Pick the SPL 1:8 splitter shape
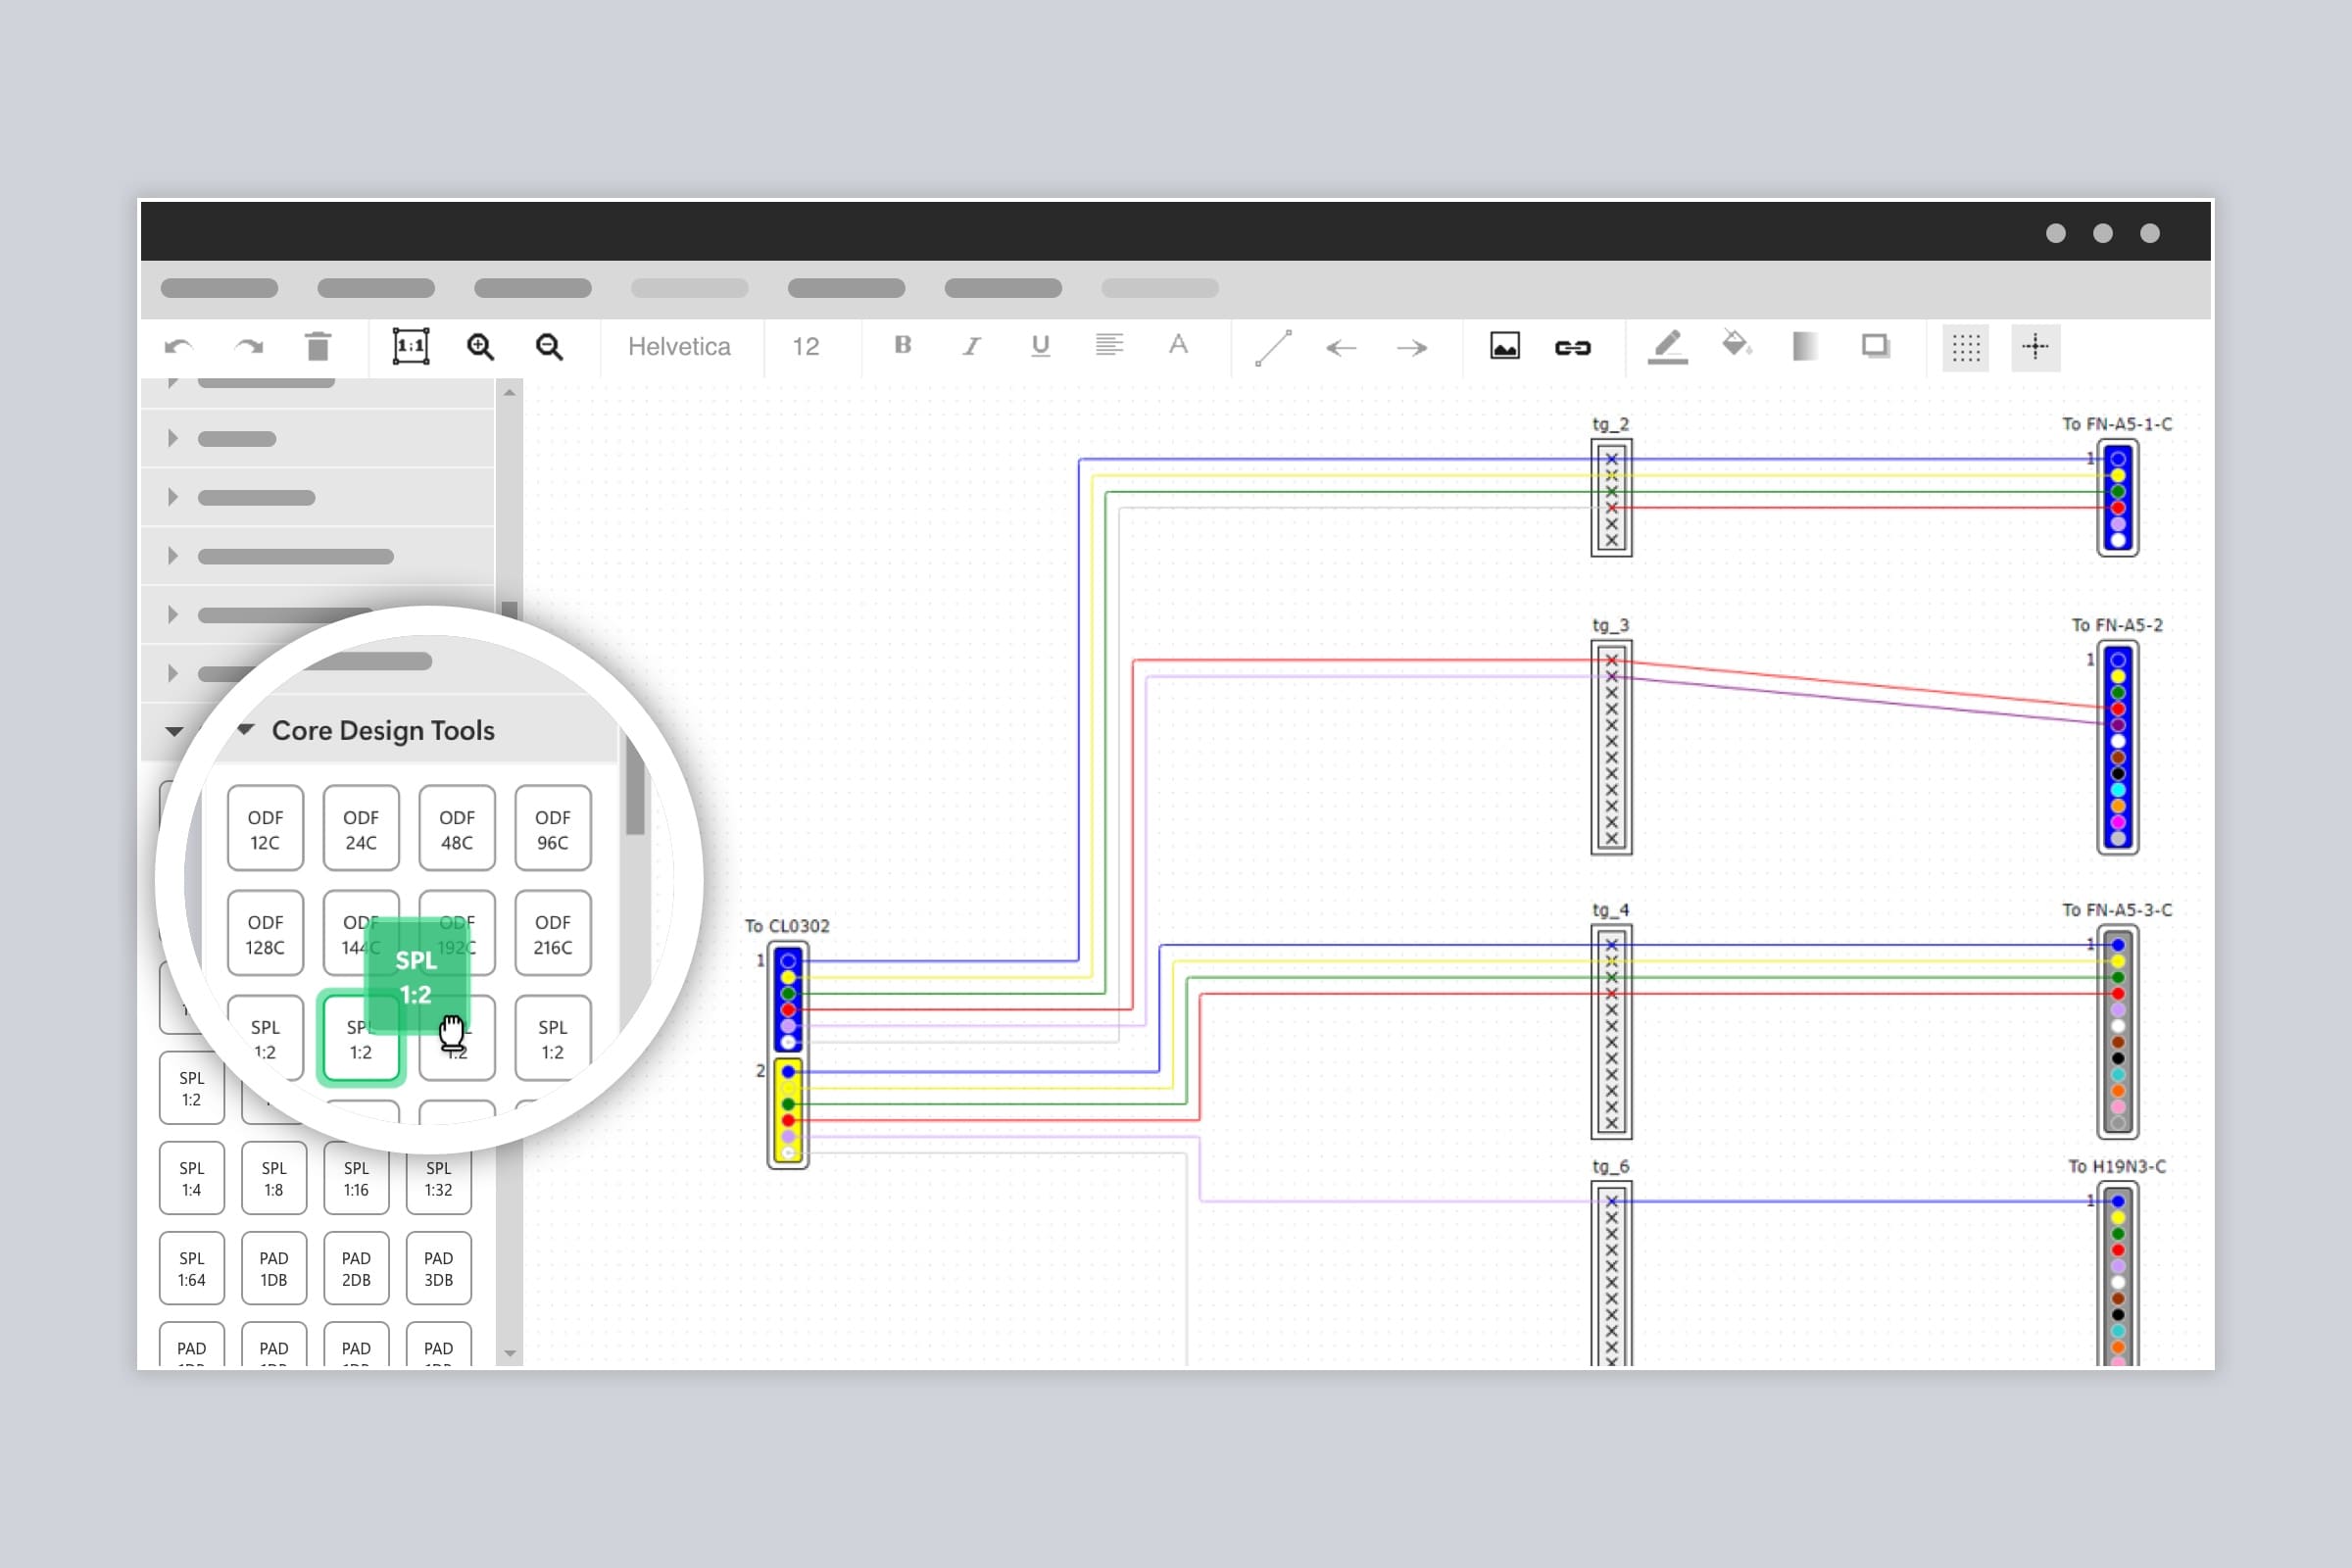The image size is (2352, 1568). click(x=274, y=1178)
